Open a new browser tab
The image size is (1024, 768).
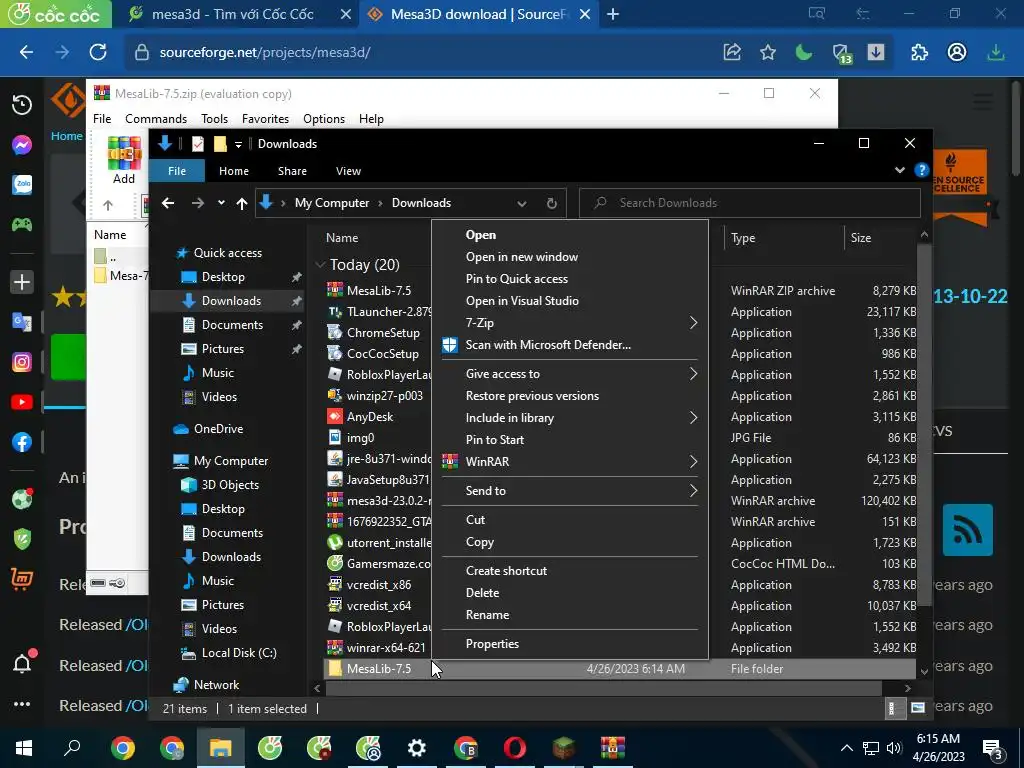point(613,14)
